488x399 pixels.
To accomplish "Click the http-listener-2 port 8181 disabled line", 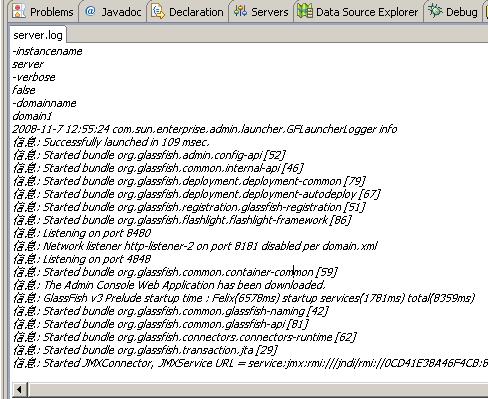I will (x=195, y=246).
